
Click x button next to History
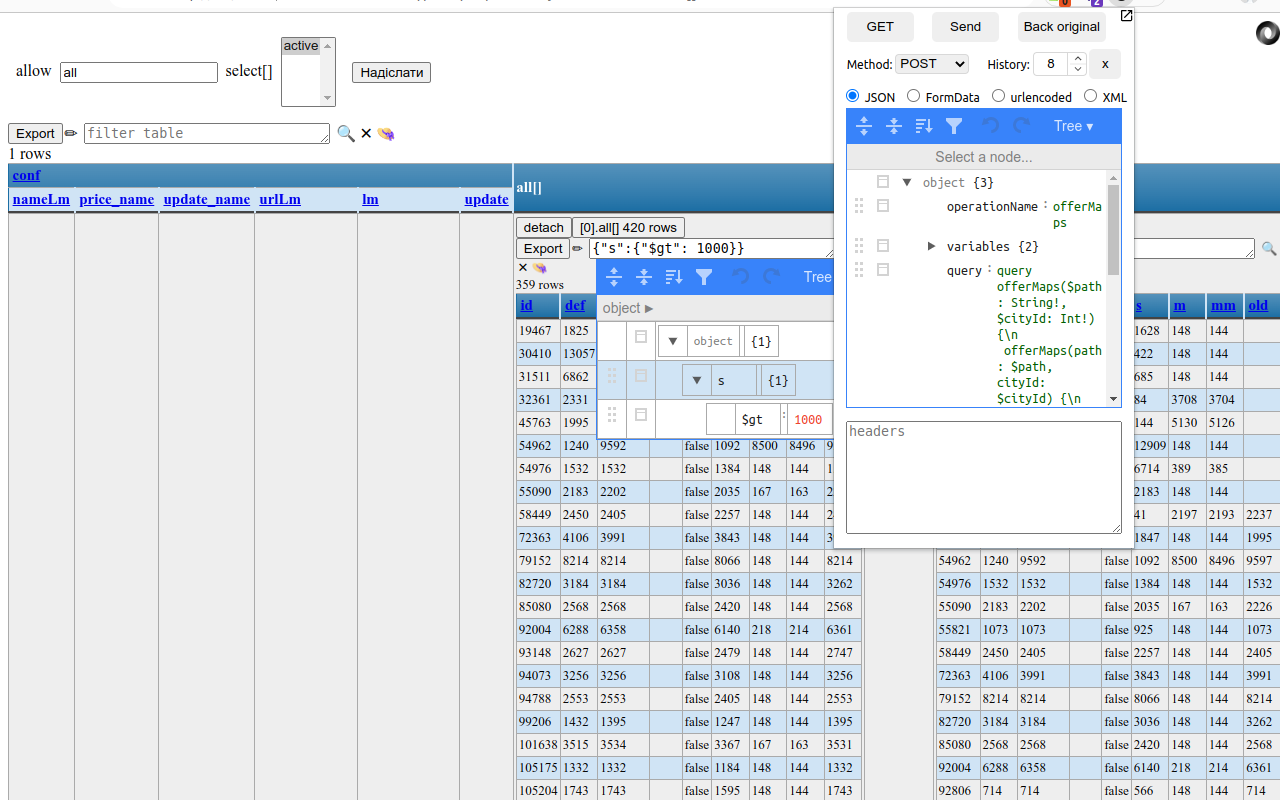1105,64
